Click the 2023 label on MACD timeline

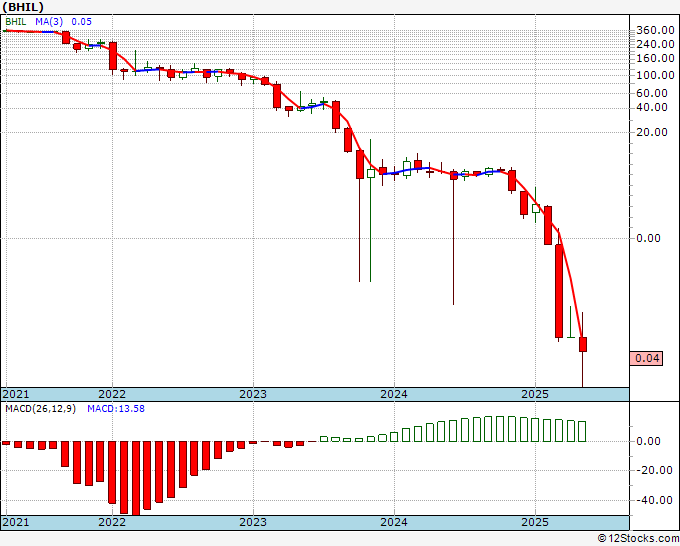(x=253, y=522)
